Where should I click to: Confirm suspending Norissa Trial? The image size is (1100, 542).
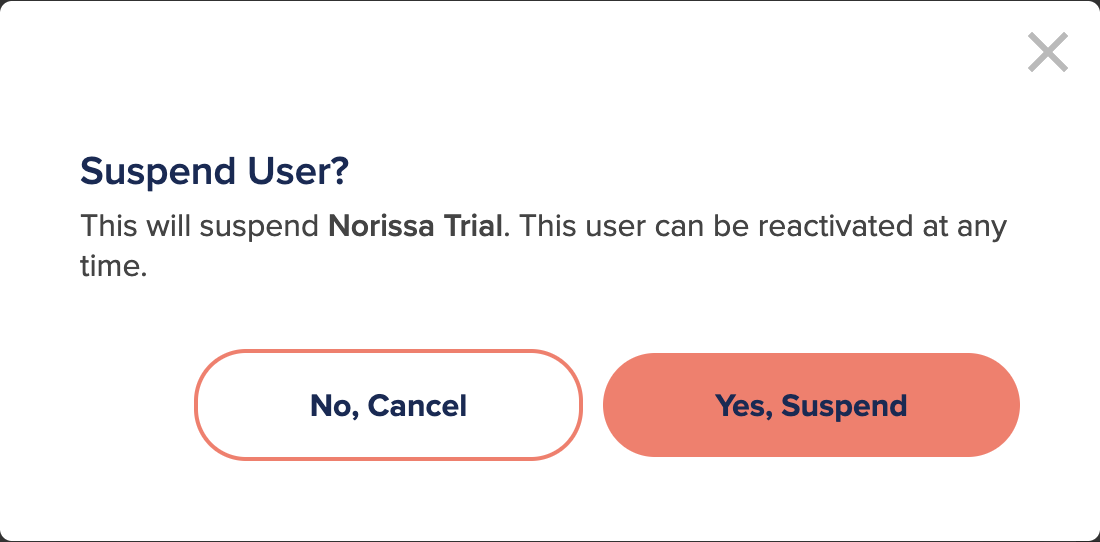tap(811, 405)
